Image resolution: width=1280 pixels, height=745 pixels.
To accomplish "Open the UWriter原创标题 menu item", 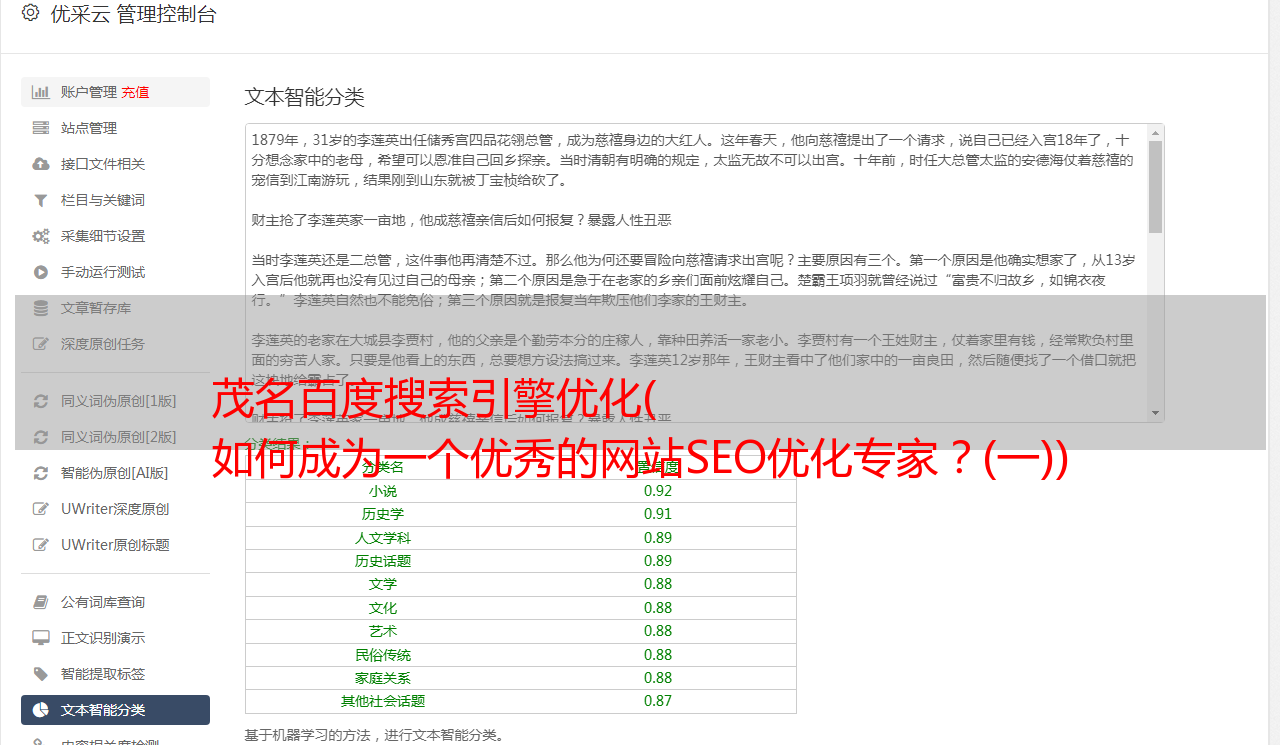I will pyautogui.click(x=115, y=545).
